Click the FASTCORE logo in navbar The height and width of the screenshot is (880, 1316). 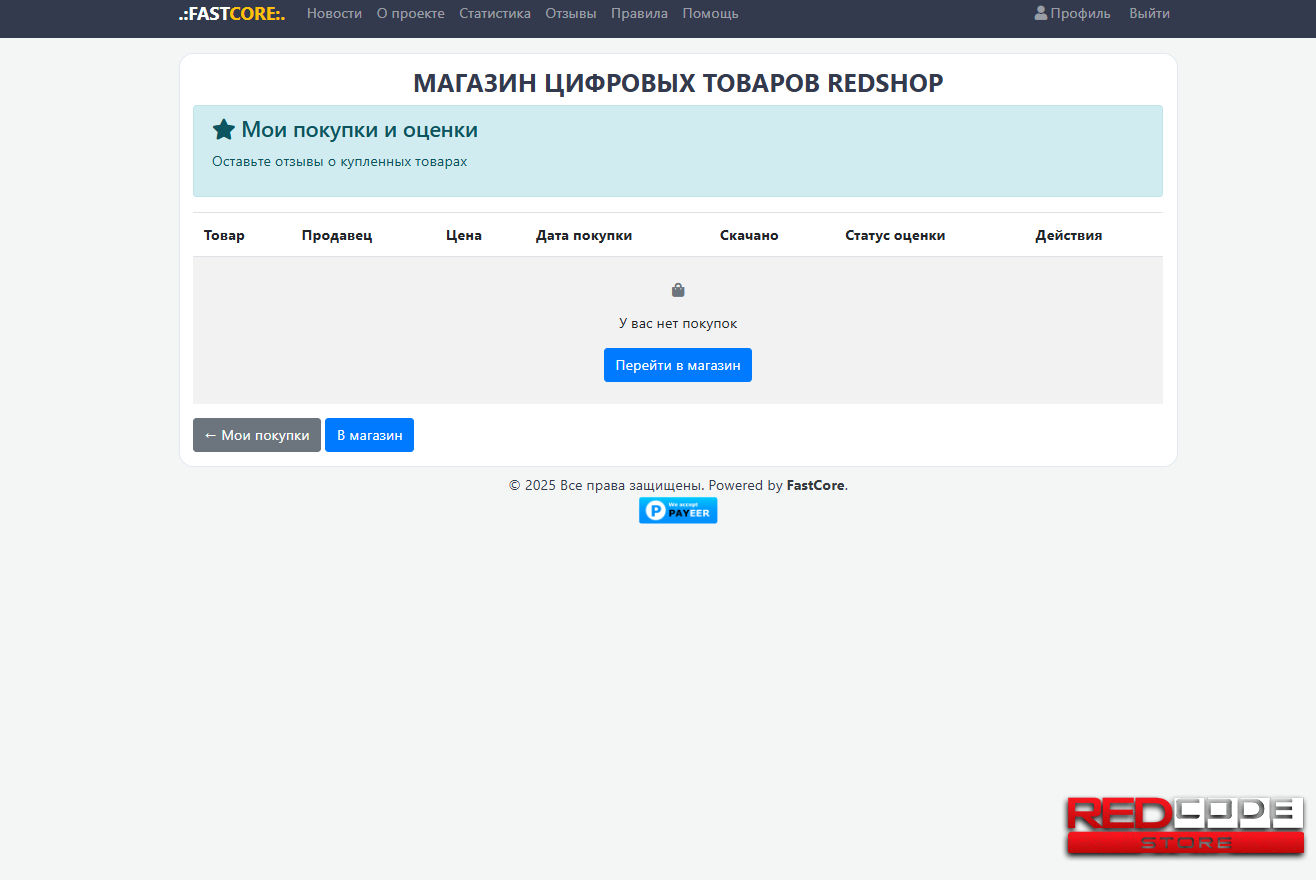[x=232, y=14]
